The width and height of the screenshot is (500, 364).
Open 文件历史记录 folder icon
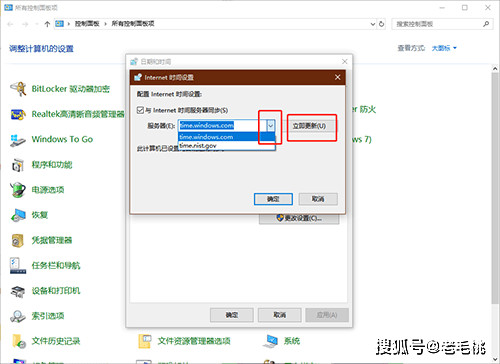point(18,341)
